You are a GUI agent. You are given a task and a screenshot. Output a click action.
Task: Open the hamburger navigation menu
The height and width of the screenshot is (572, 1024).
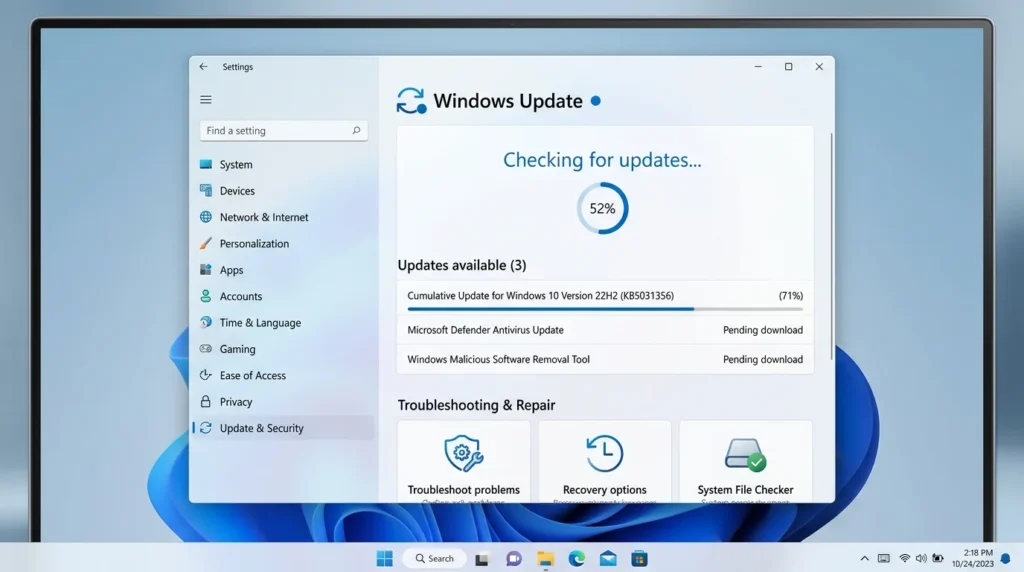pos(206,99)
